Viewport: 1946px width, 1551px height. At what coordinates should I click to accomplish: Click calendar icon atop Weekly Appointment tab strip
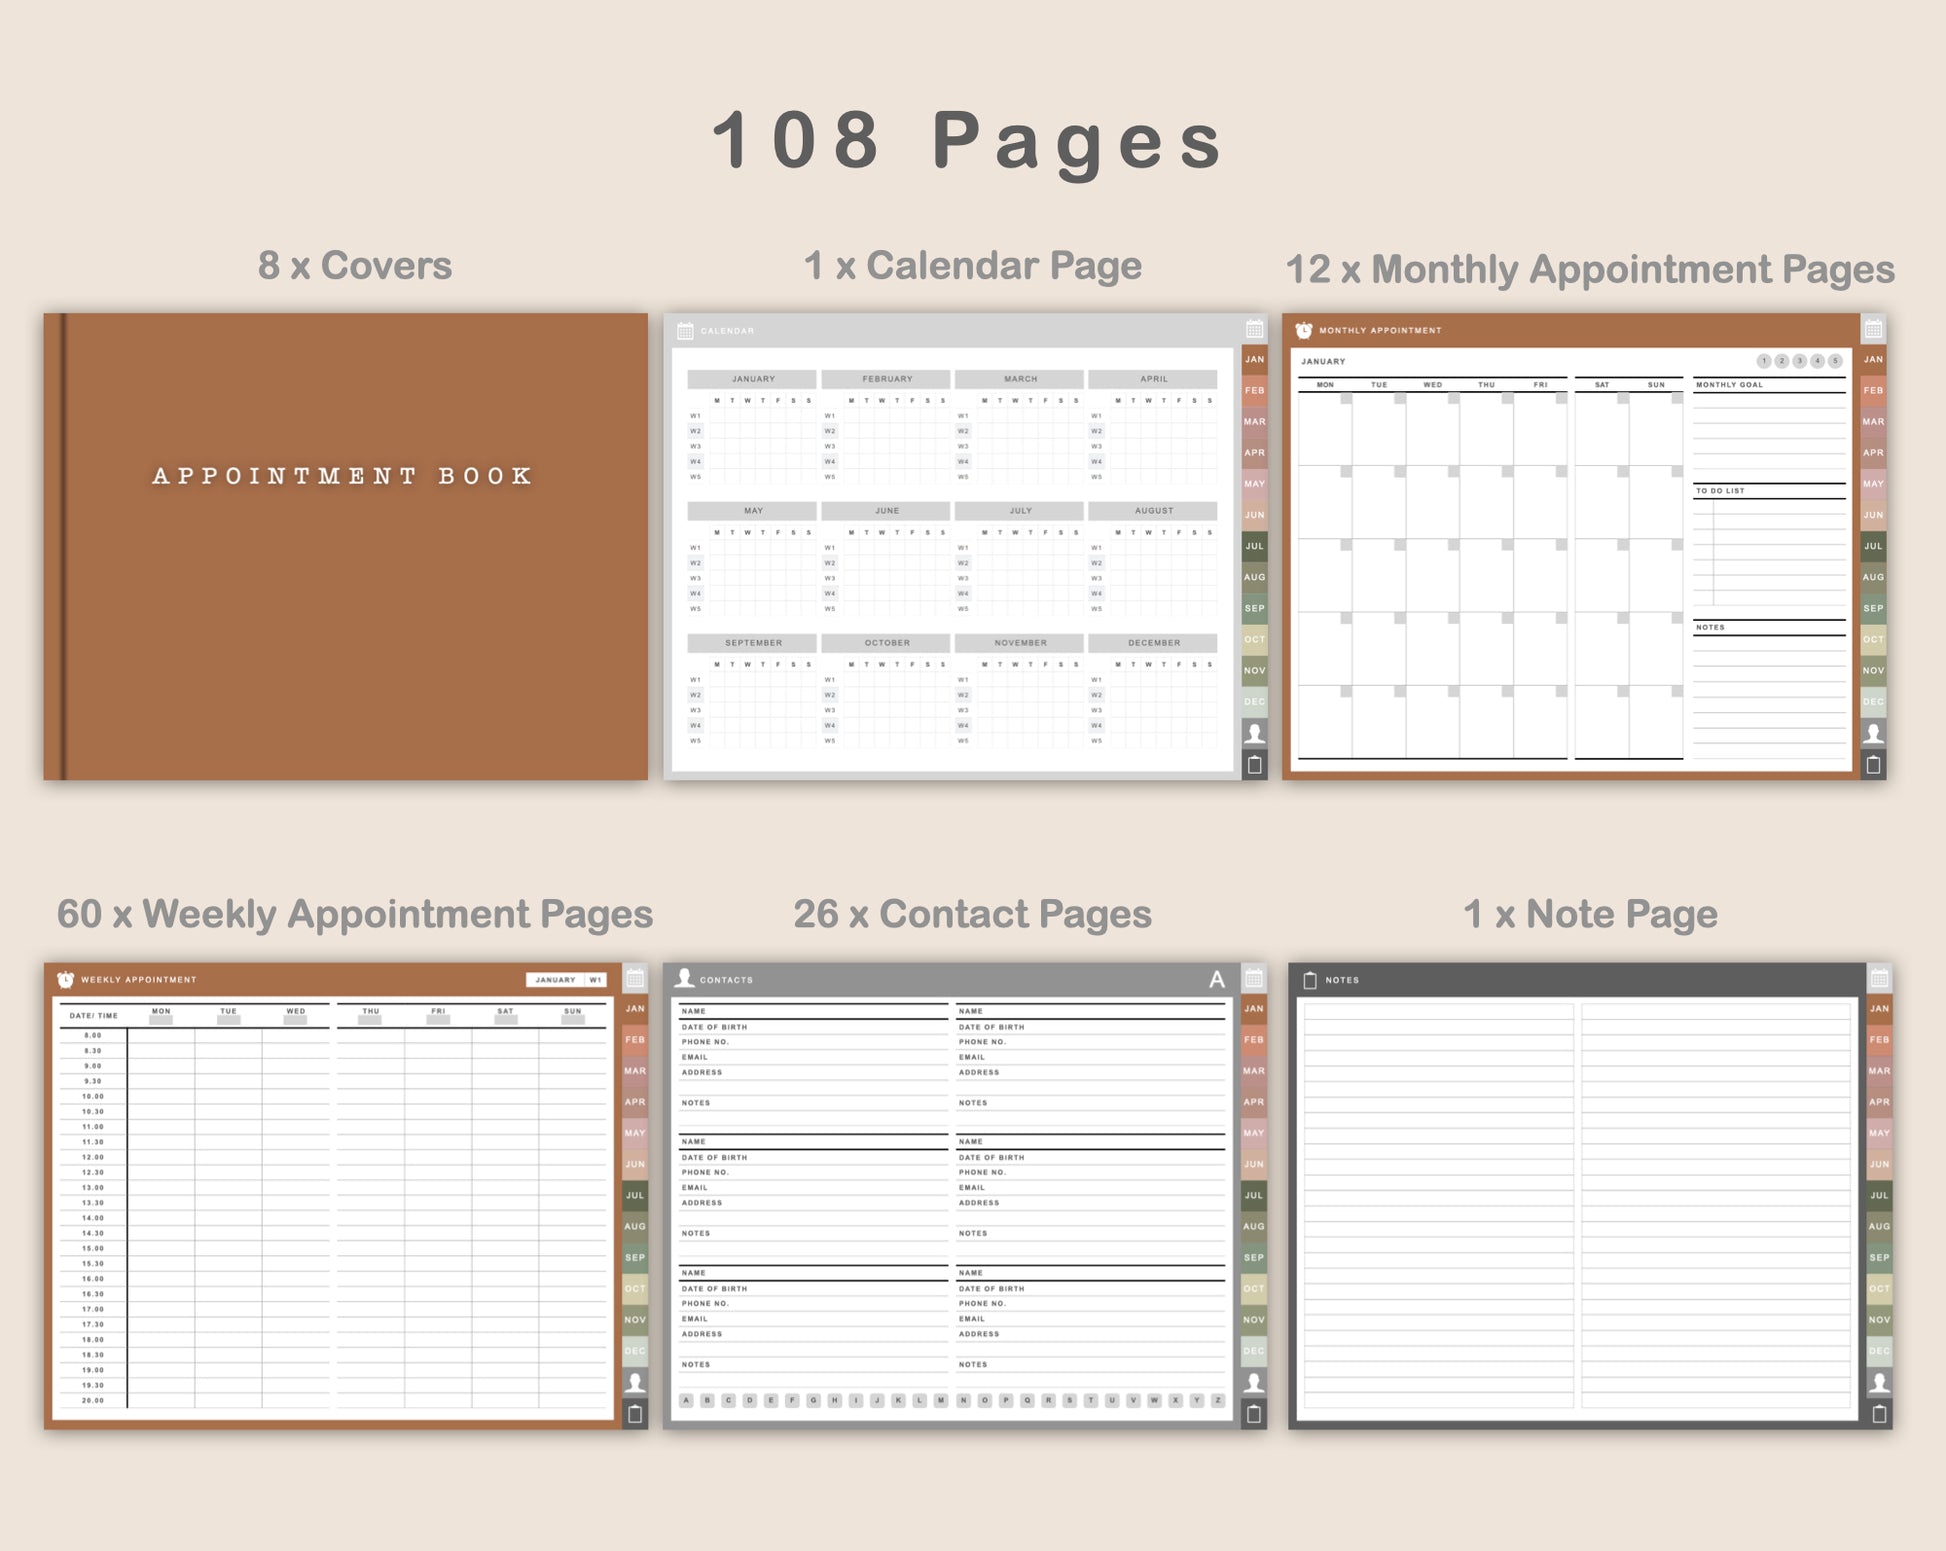(x=635, y=978)
